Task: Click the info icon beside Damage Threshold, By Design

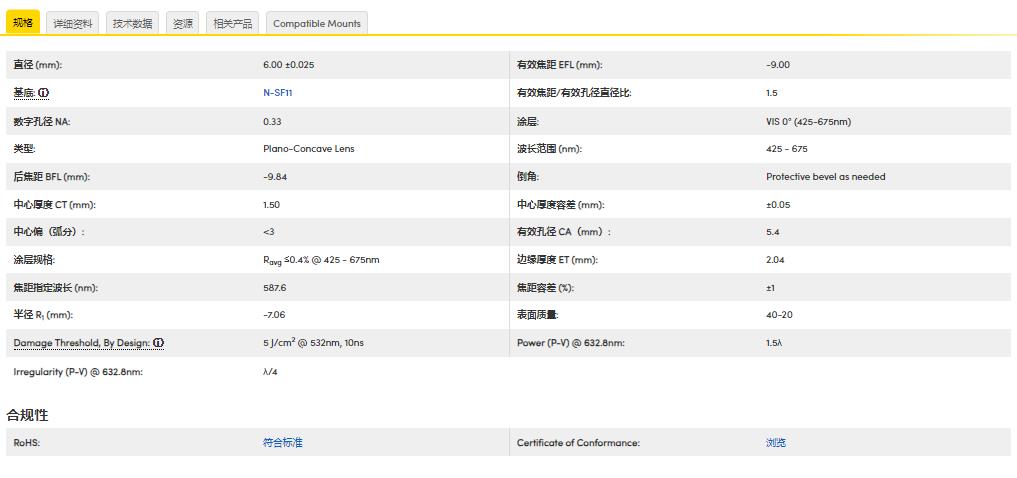Action: (158, 342)
